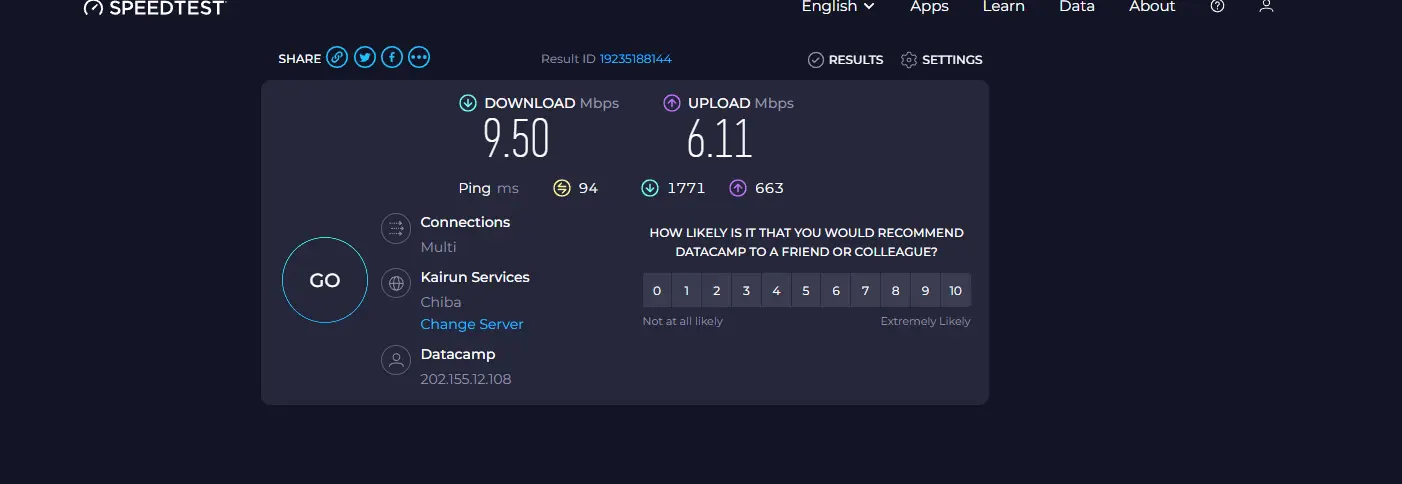Viewport: 1402px width, 484px height.
Task: Share result on Twitter
Action: point(365,58)
